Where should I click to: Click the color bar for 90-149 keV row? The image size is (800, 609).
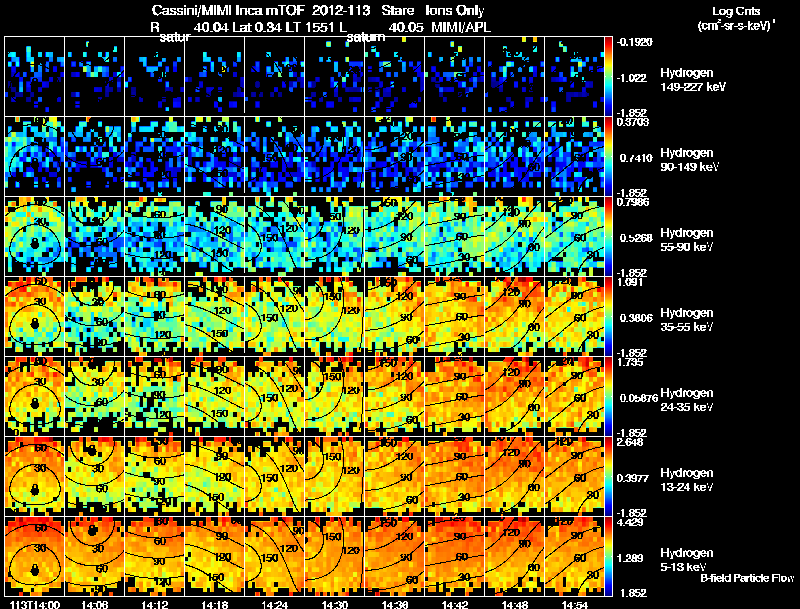coord(608,157)
